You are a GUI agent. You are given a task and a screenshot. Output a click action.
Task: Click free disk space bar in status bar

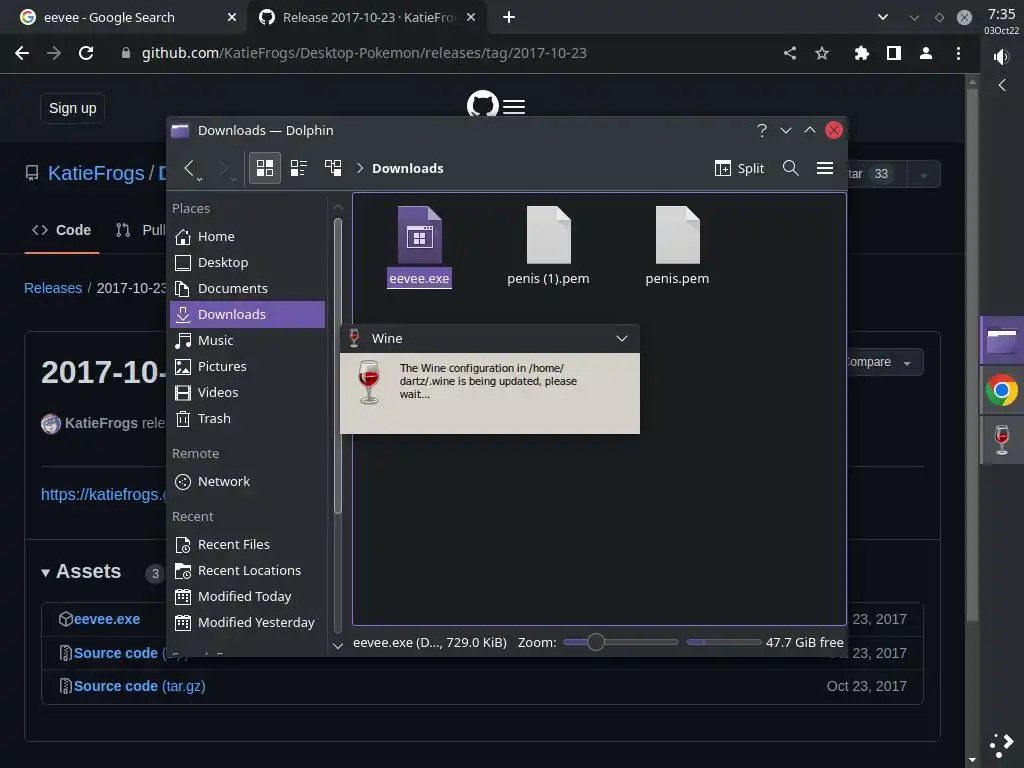pyautogui.click(x=724, y=642)
